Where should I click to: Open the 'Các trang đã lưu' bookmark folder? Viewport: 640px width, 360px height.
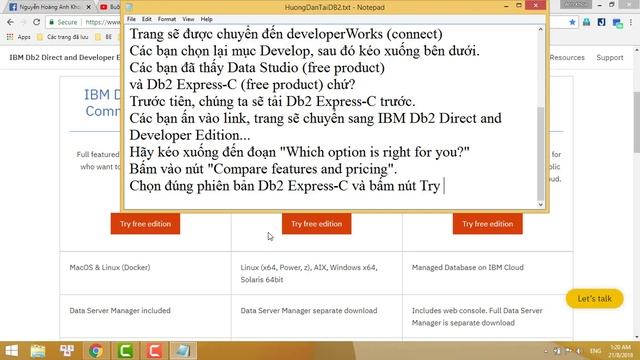pos(62,37)
